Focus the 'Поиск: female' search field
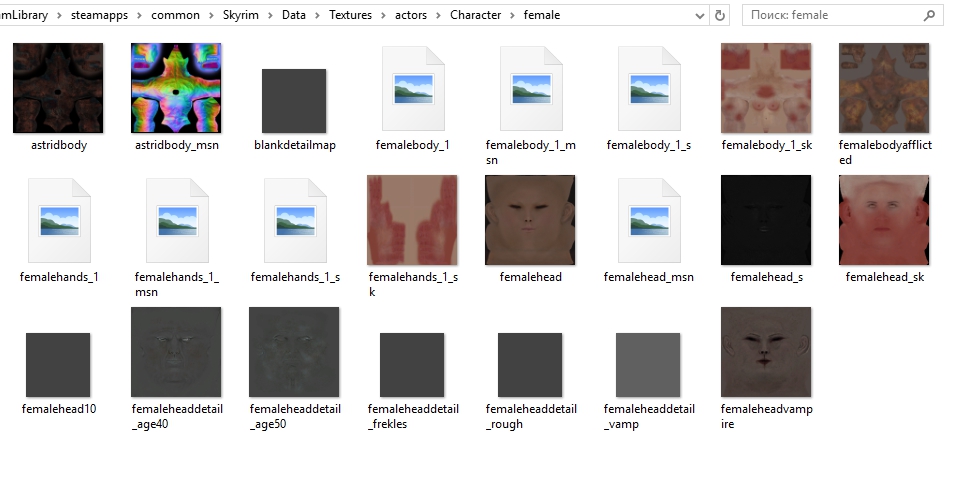 point(843,15)
